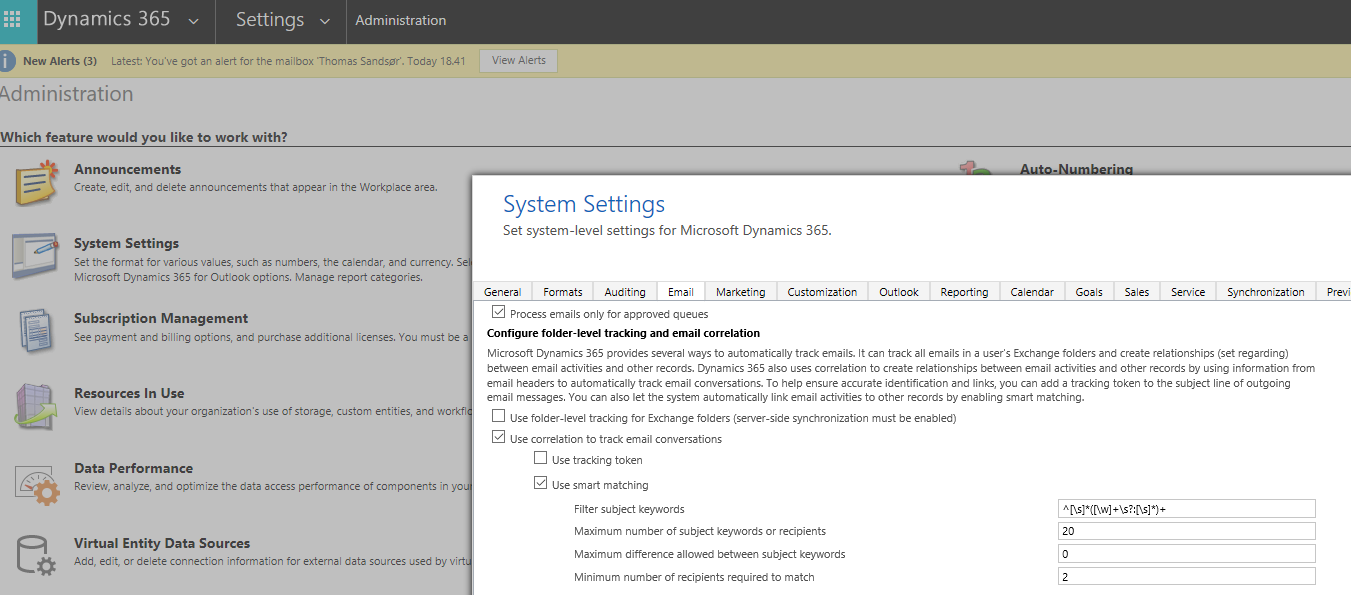
Task: Click the View Alerts button
Action: [518, 60]
